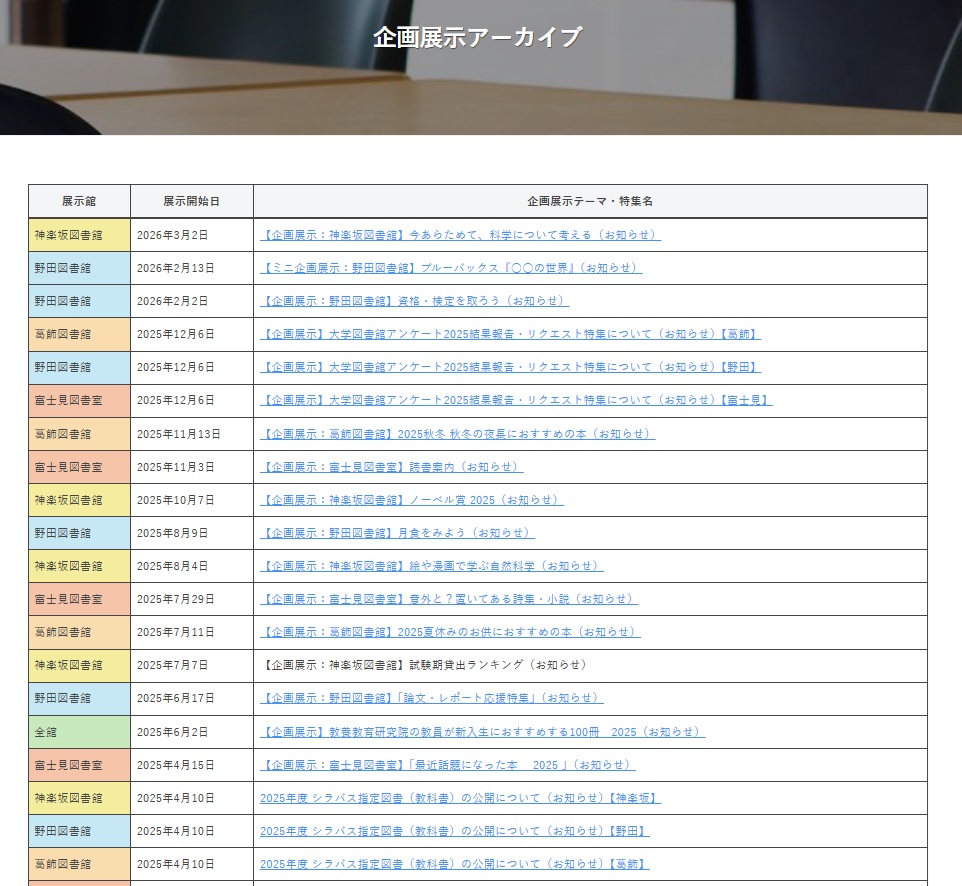Open the ノーベル賞 2025 exhibition link
Screen dimensions: 962x886
(x=411, y=500)
